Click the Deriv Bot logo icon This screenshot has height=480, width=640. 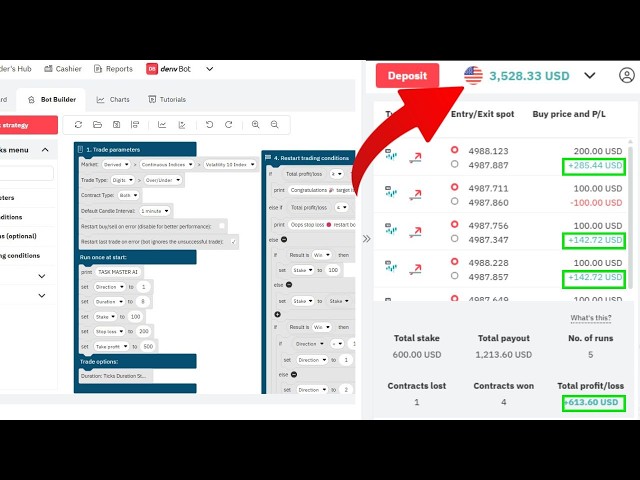tap(152, 69)
